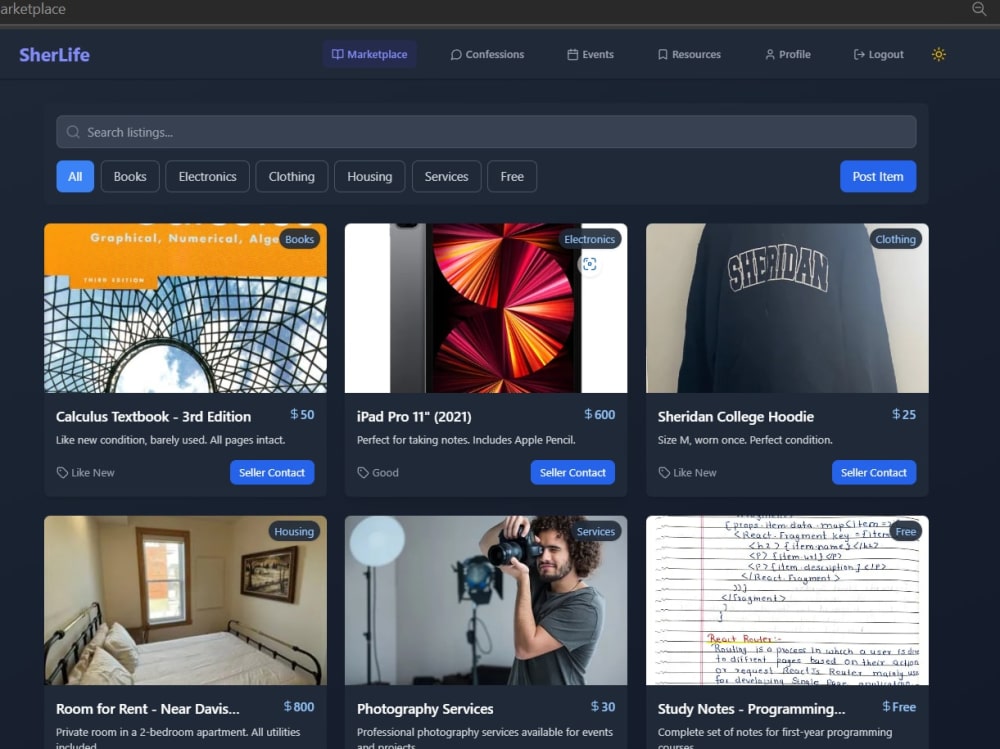Open the Room for Rent bedroom photo
Viewport: 1000px width, 749px height.
coord(185,600)
